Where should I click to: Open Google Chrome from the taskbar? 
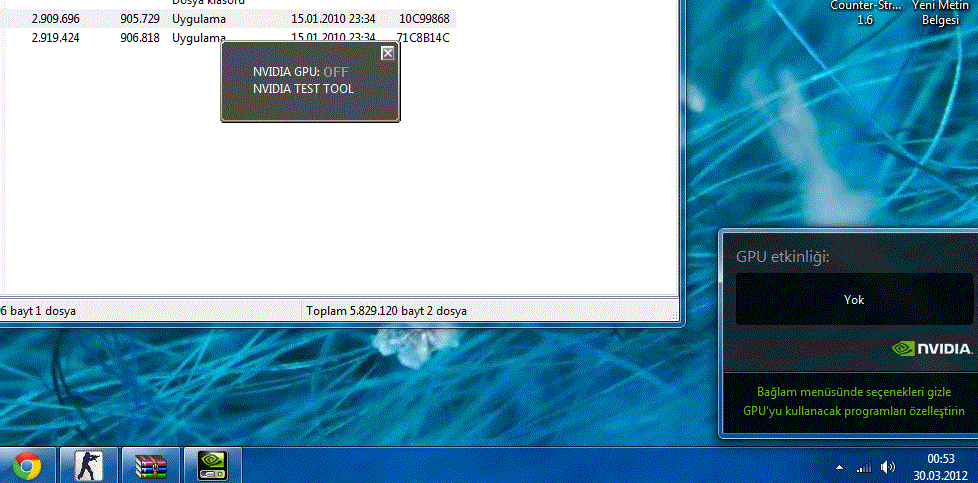pyautogui.click(x=27, y=466)
